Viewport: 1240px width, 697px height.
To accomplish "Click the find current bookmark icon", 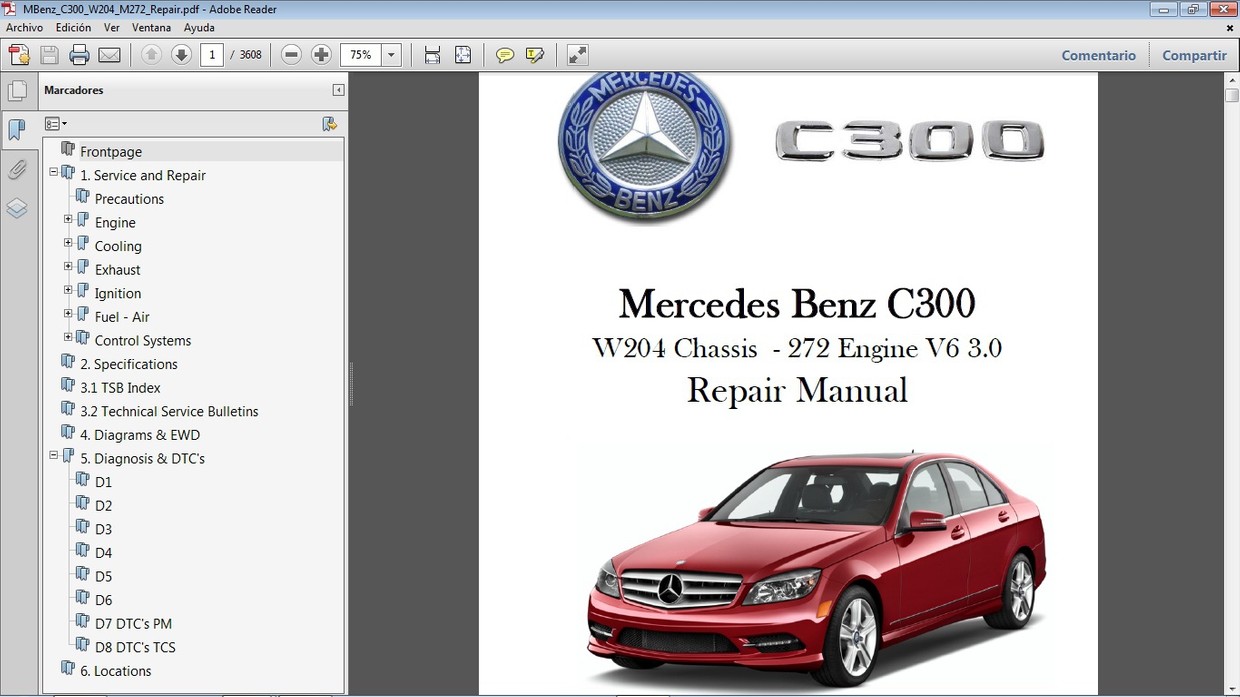I will coord(329,124).
